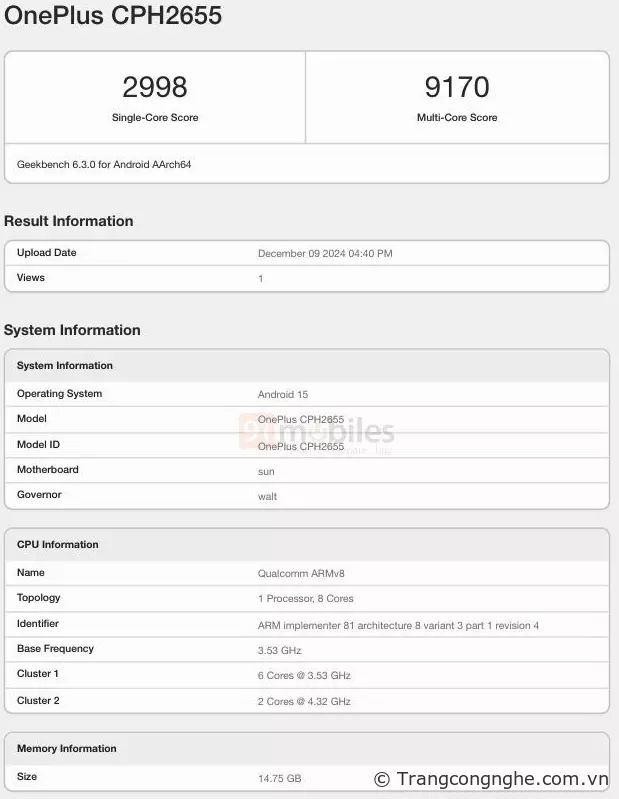Click the System Information section heading

pyautogui.click(x=72, y=330)
